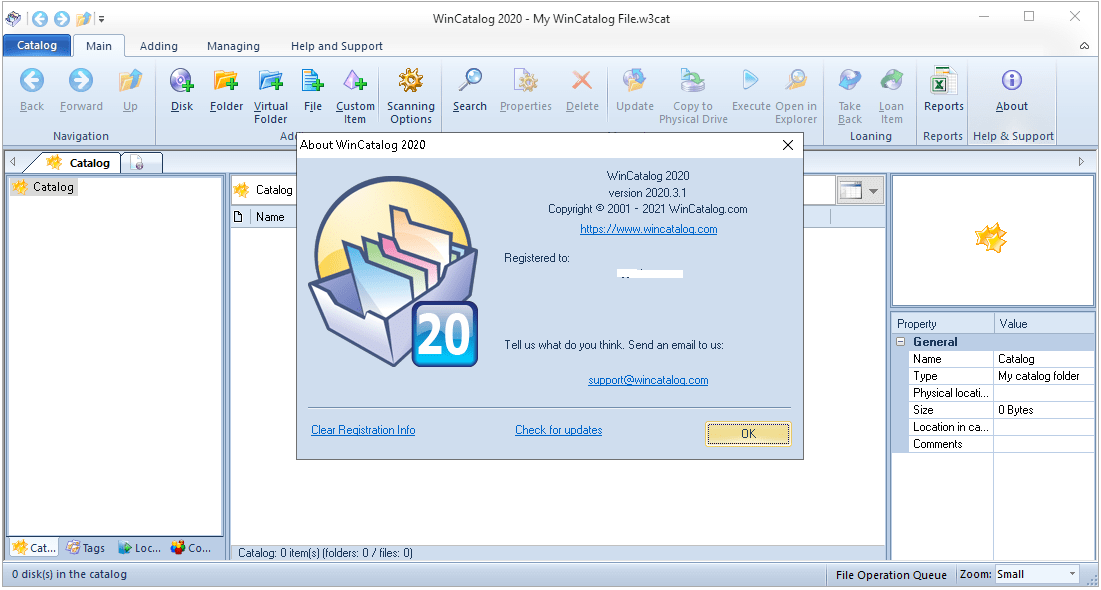
Task: Click the tab strip left arrow
Action: (x=12, y=162)
